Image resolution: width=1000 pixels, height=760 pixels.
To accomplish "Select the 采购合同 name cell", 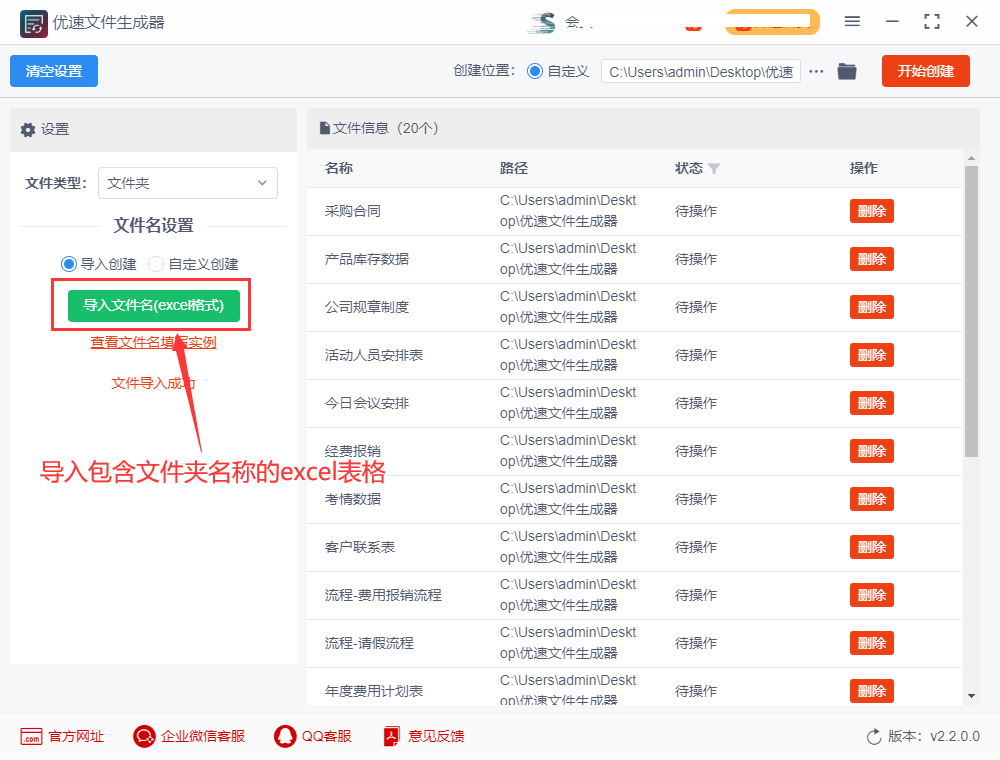I will (353, 211).
